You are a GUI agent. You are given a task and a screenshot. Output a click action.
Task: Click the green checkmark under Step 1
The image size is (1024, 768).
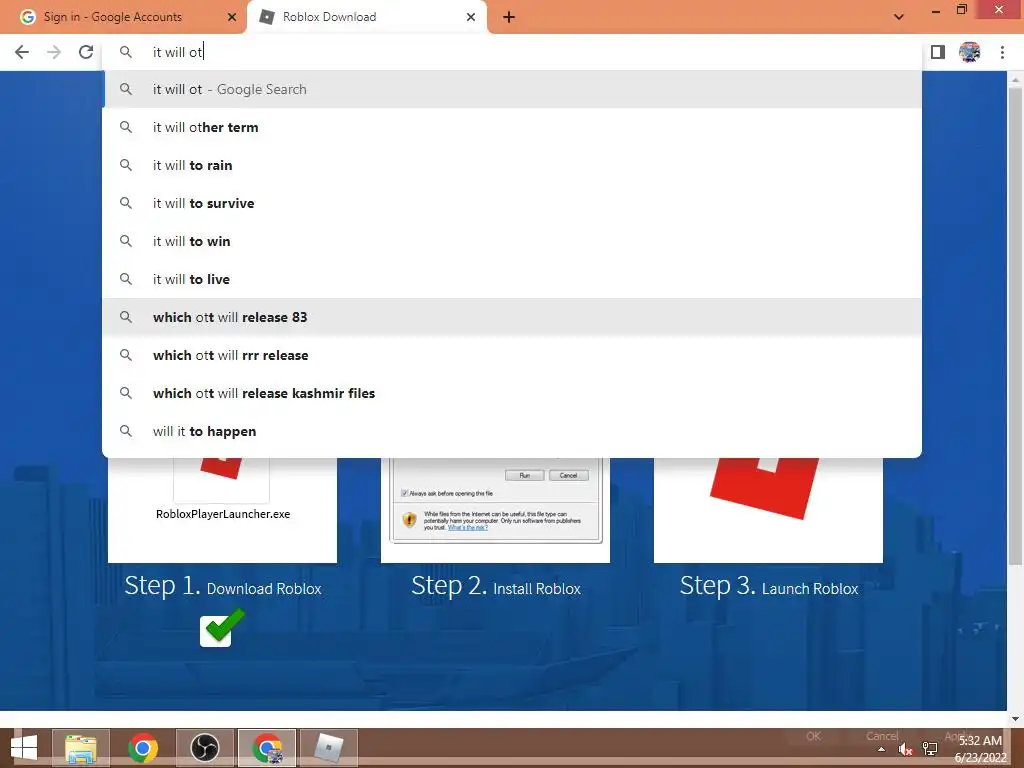pyautogui.click(x=222, y=628)
